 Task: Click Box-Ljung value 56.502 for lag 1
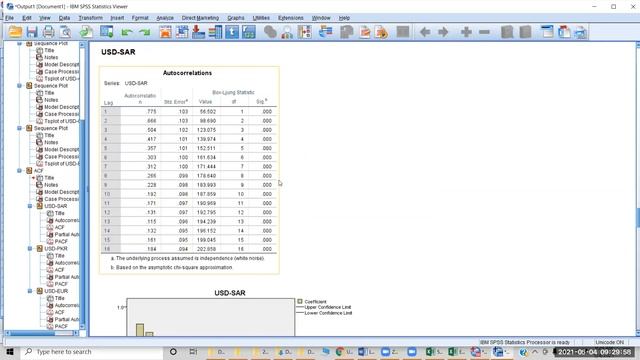[208, 111]
